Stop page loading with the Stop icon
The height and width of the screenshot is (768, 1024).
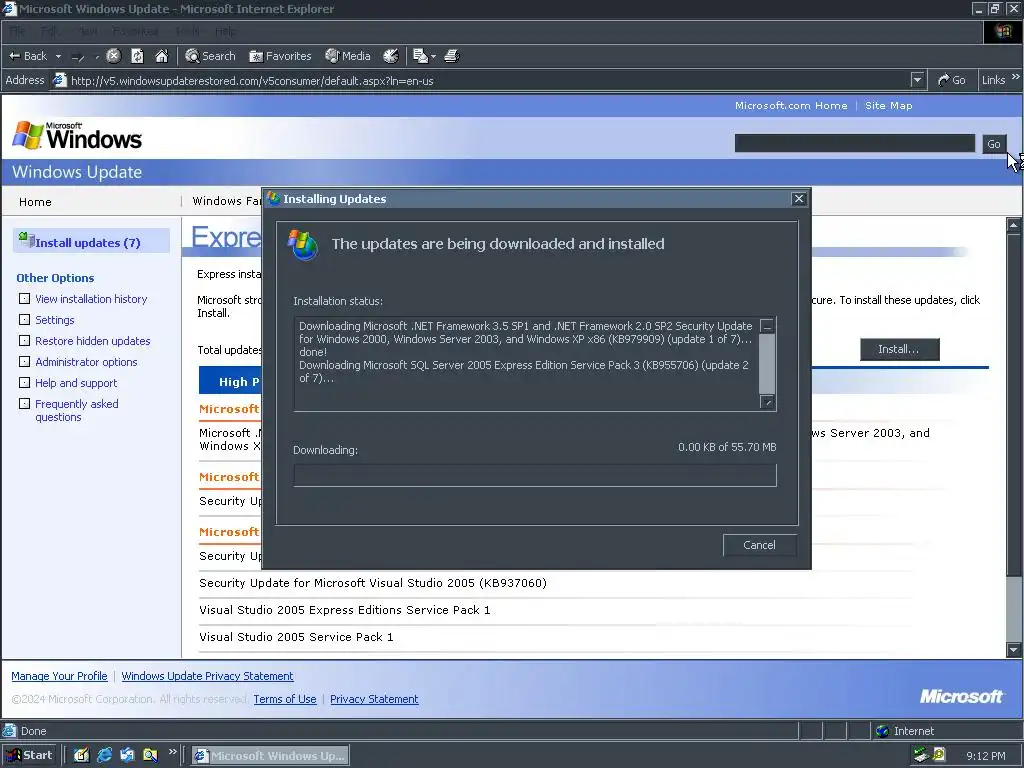[113, 56]
